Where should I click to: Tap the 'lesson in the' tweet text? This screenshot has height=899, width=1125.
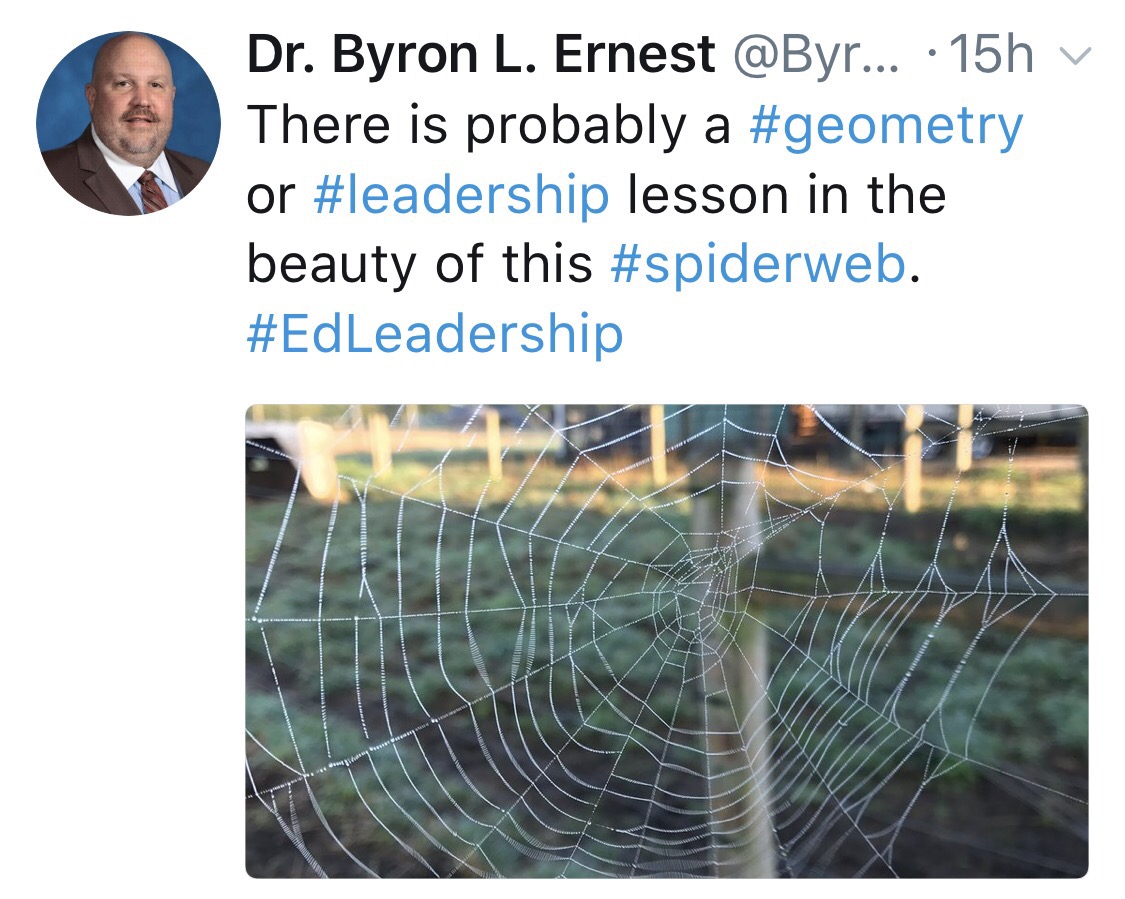[x=786, y=195]
